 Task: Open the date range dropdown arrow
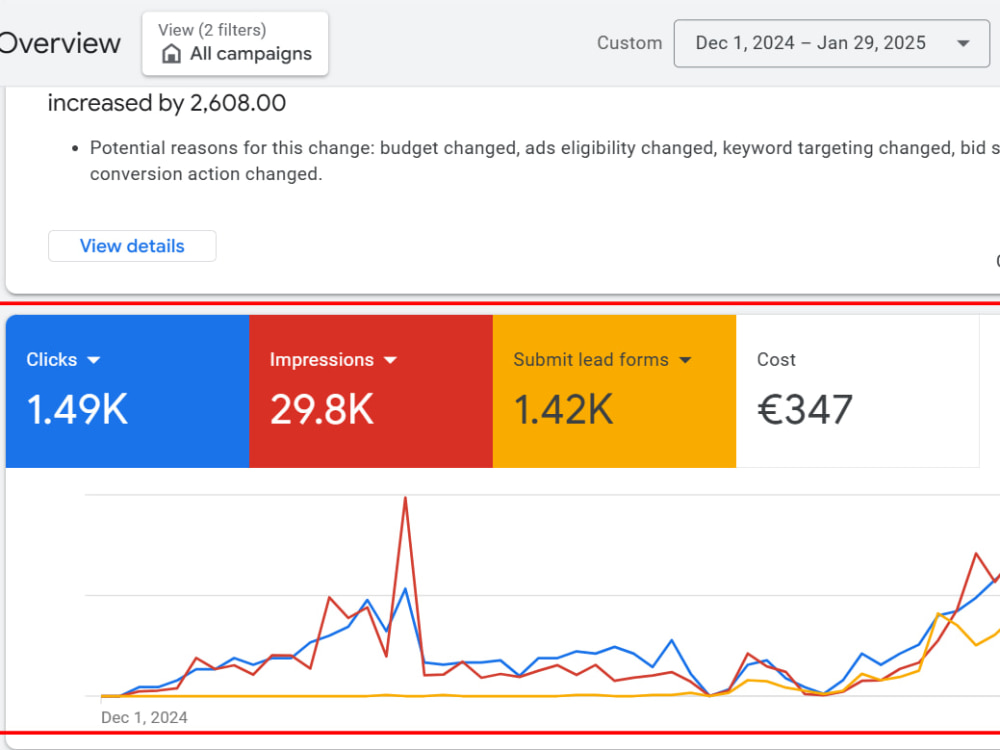tap(963, 43)
